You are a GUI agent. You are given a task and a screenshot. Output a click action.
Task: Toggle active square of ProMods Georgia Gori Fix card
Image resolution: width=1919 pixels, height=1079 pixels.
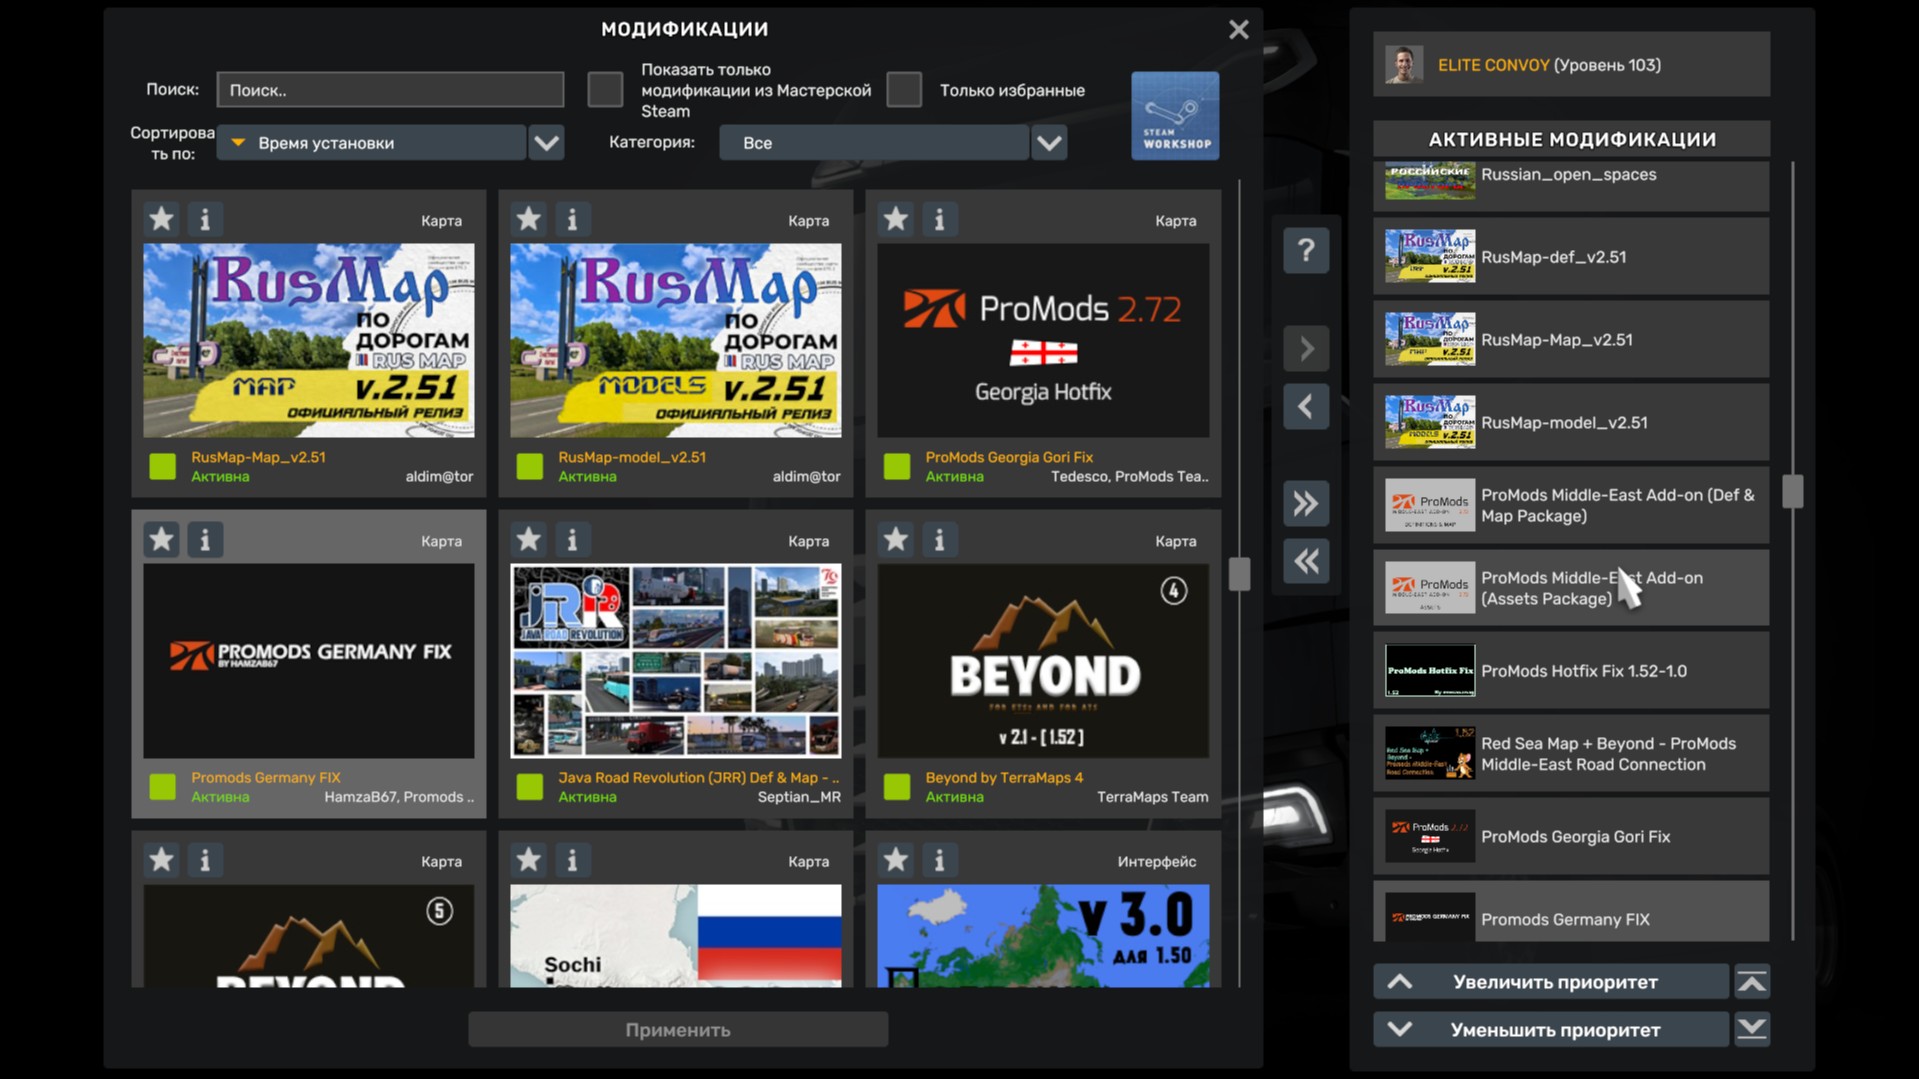897,466
